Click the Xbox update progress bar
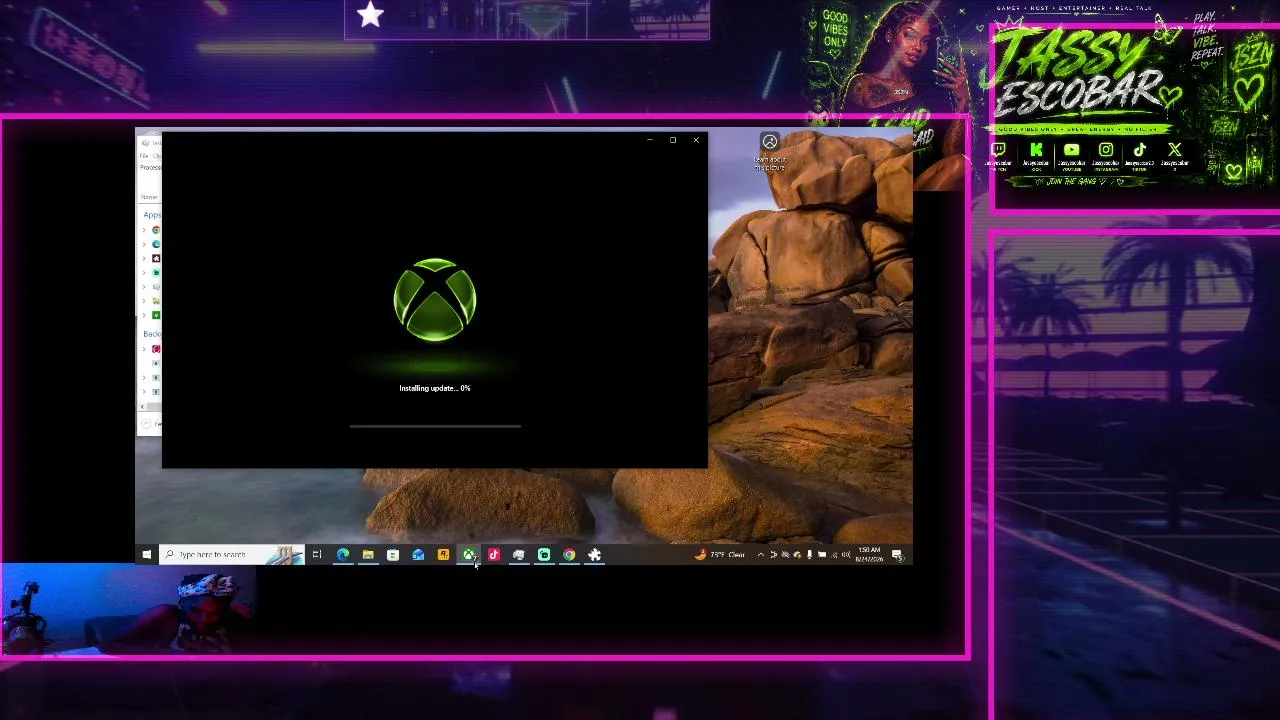1280x720 pixels. click(x=435, y=426)
